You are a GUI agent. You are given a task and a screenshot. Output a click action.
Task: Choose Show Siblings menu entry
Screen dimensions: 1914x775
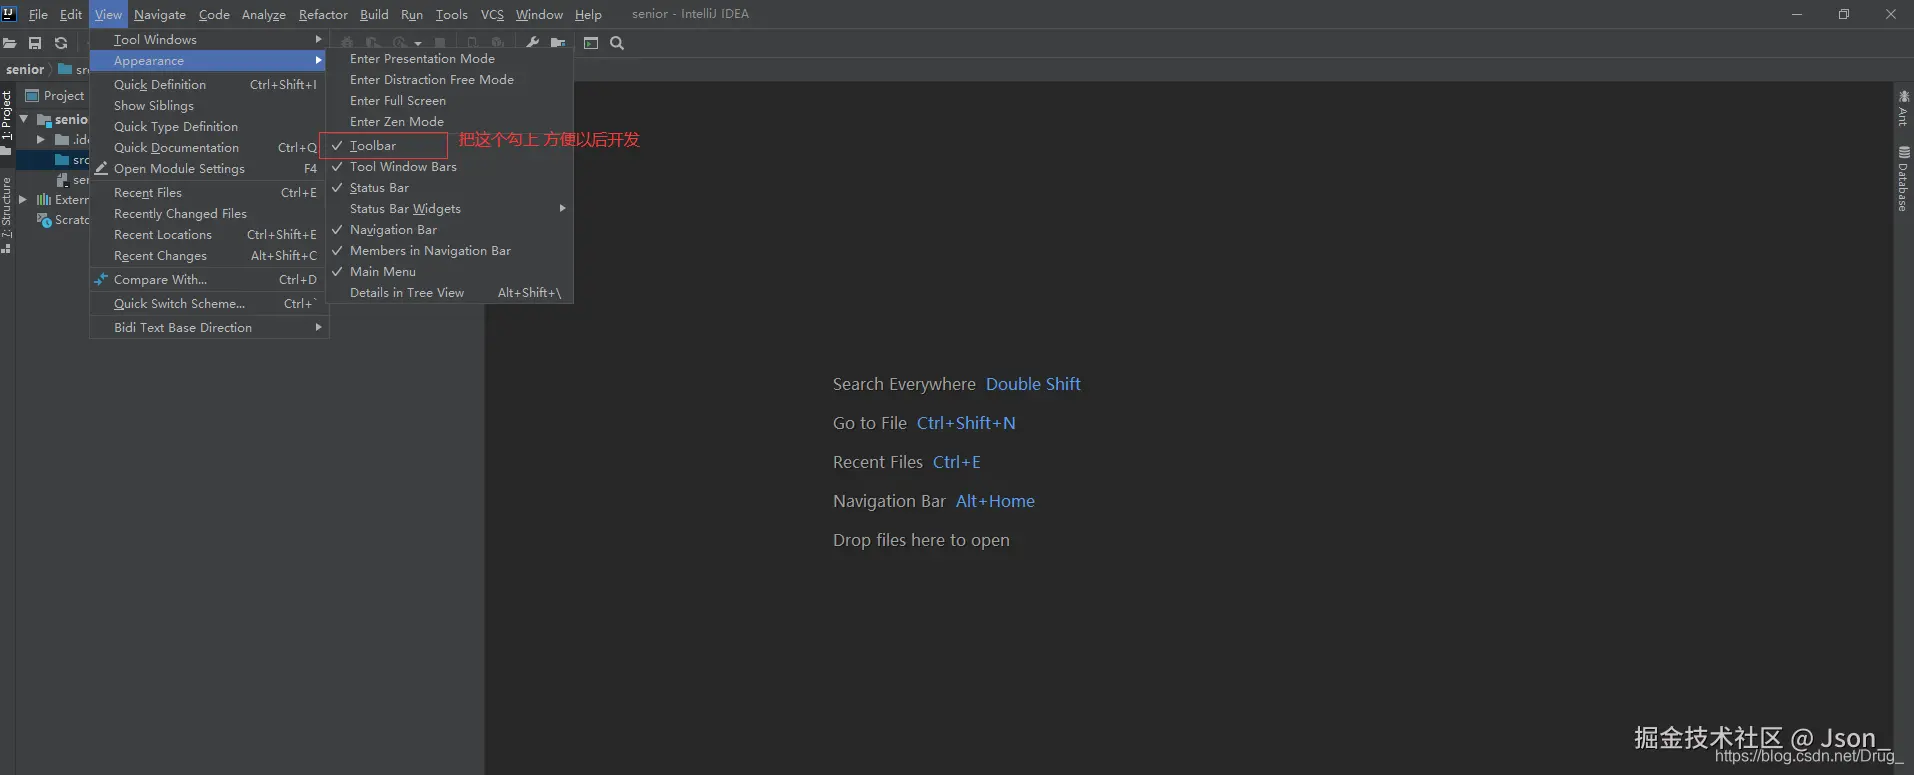pyautogui.click(x=209, y=106)
